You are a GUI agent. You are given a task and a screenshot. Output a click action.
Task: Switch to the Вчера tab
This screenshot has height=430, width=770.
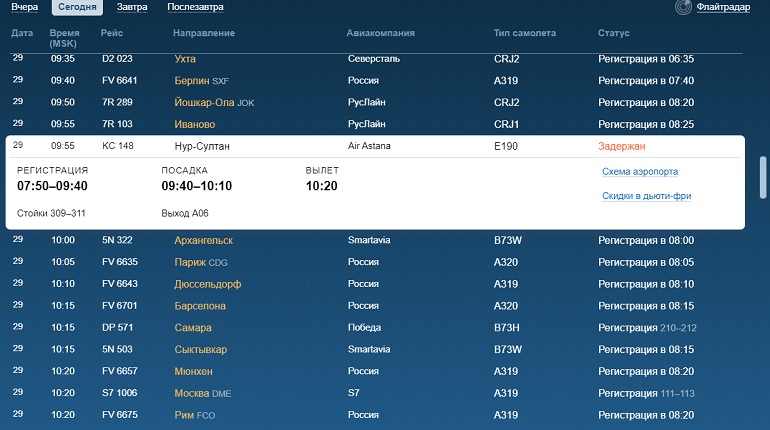[25, 7]
